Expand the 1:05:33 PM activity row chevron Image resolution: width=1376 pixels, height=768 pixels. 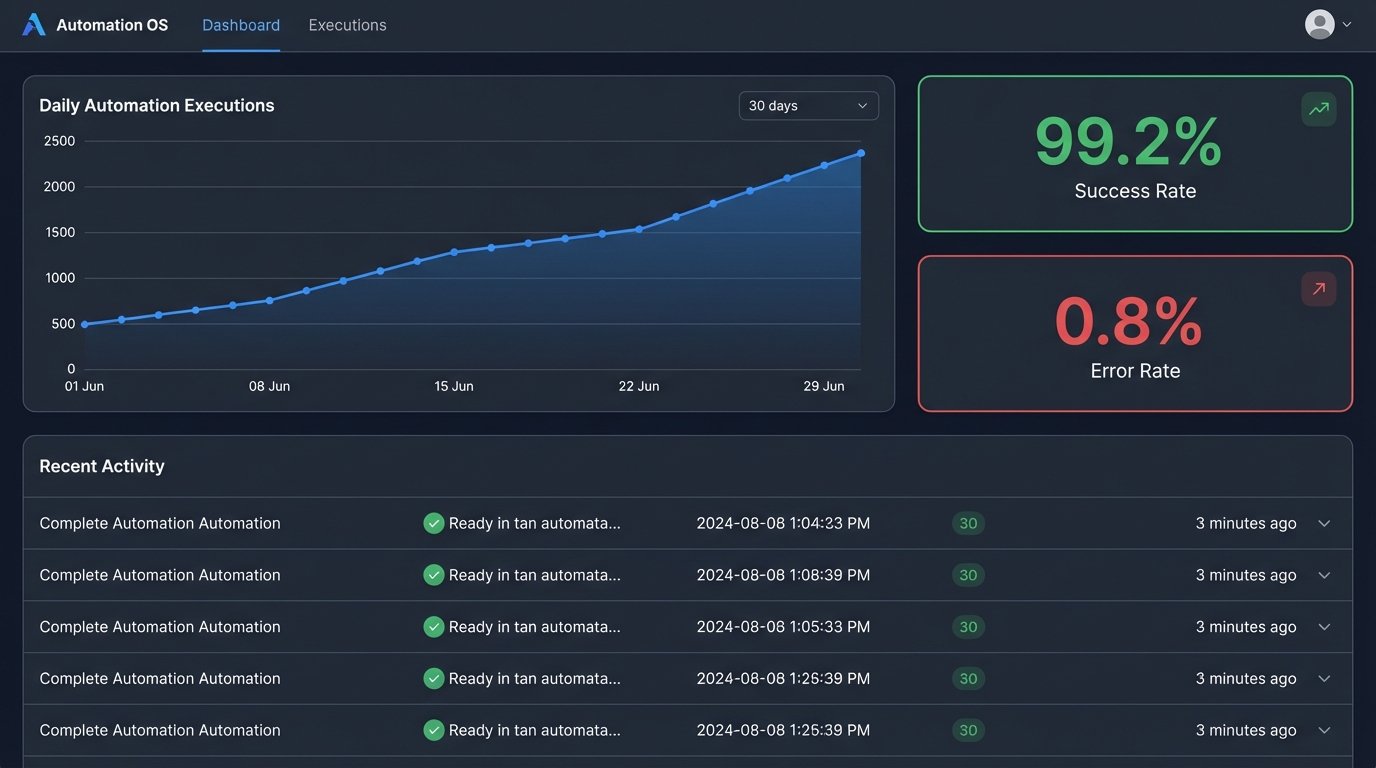tap(1324, 627)
